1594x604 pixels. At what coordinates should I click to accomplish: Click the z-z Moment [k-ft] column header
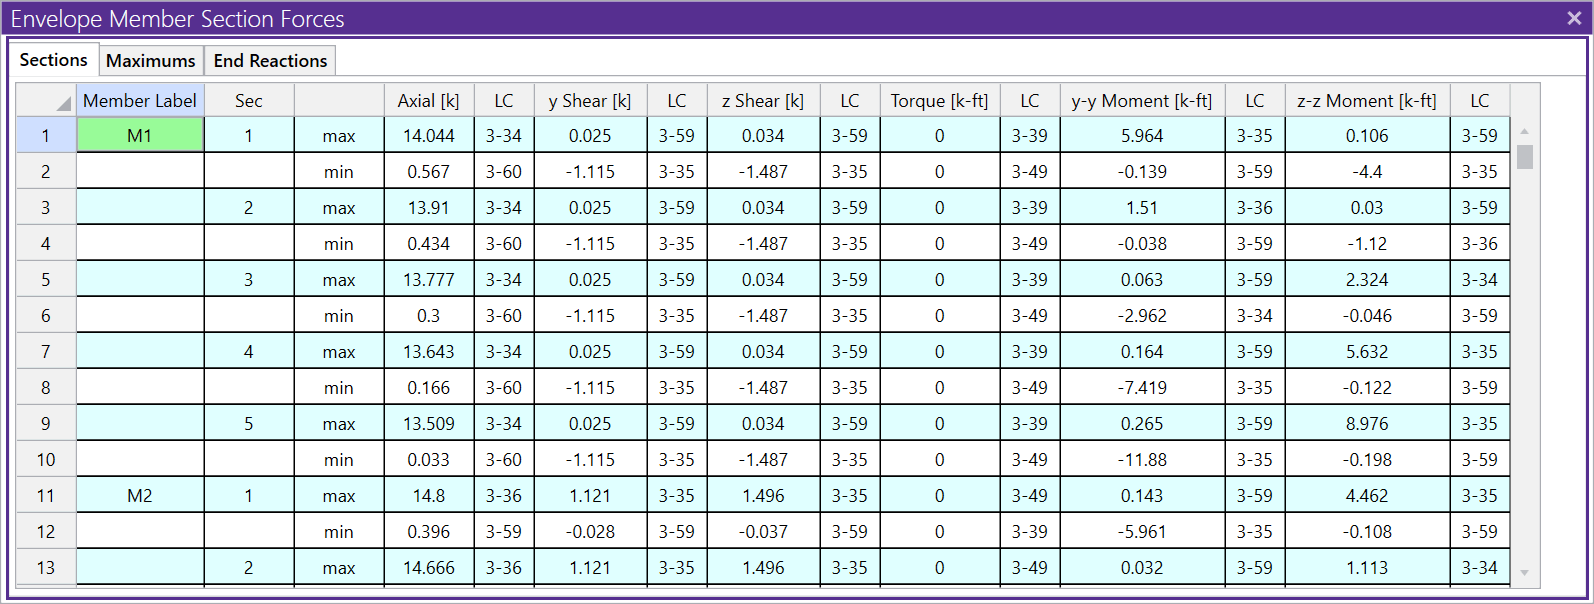tap(1366, 100)
